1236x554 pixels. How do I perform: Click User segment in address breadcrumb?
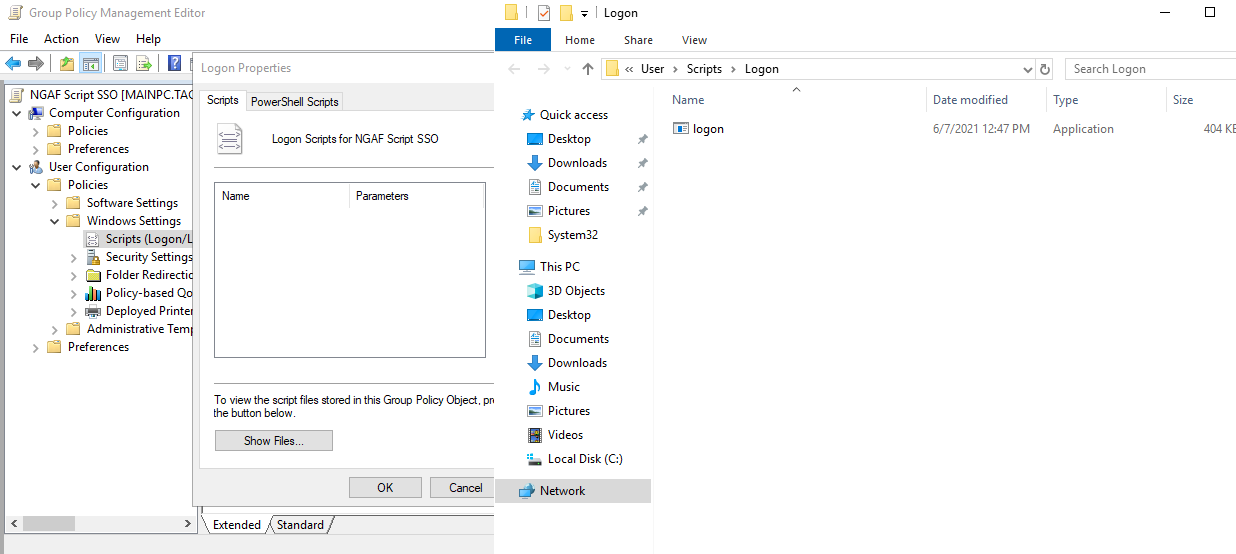(652, 69)
